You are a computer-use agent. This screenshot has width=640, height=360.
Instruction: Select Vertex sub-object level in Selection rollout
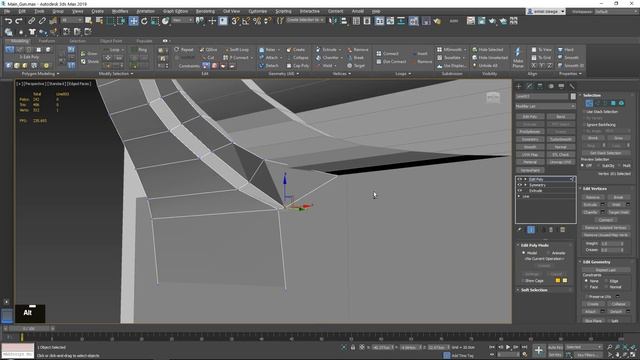pos(589,103)
